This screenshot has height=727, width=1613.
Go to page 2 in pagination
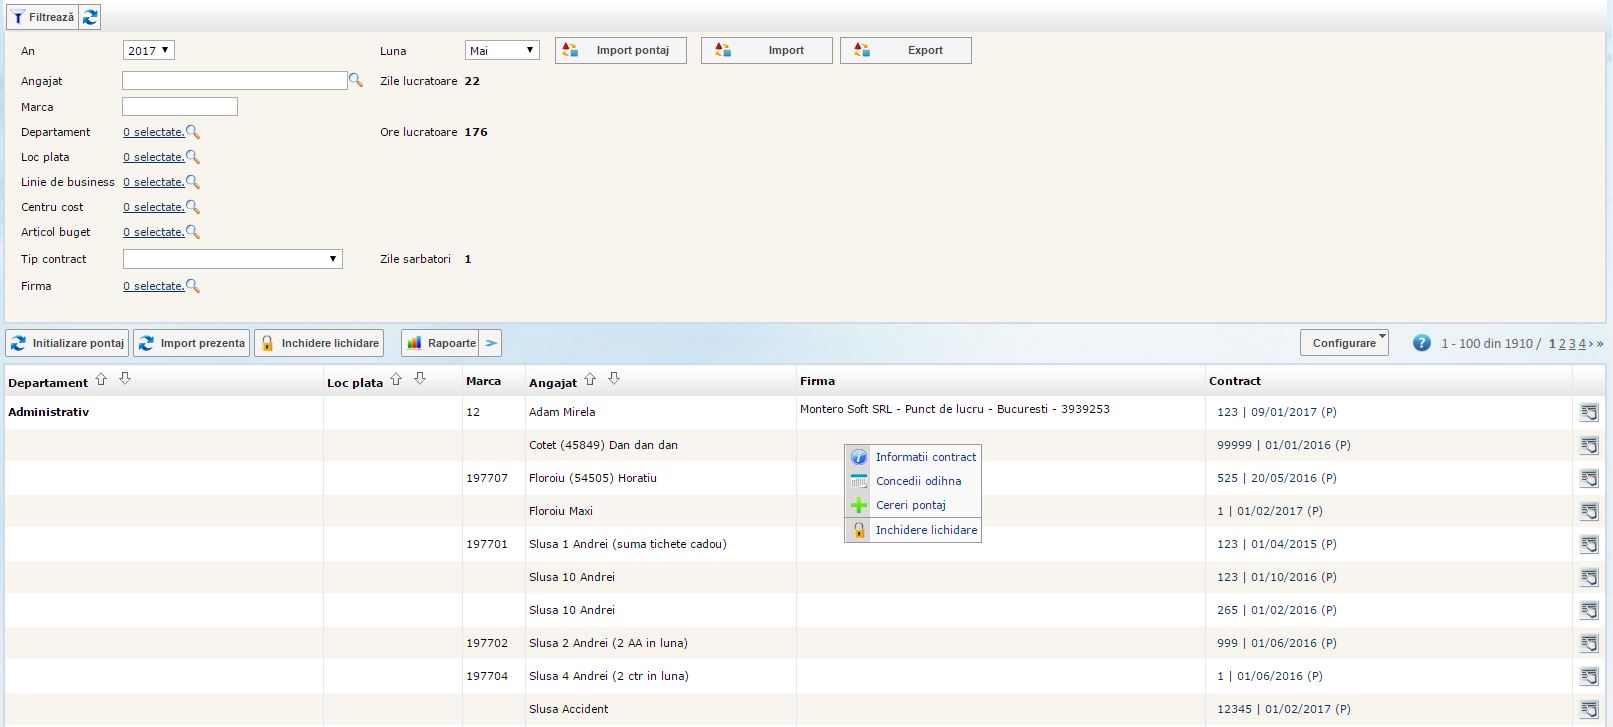[x=1562, y=343]
